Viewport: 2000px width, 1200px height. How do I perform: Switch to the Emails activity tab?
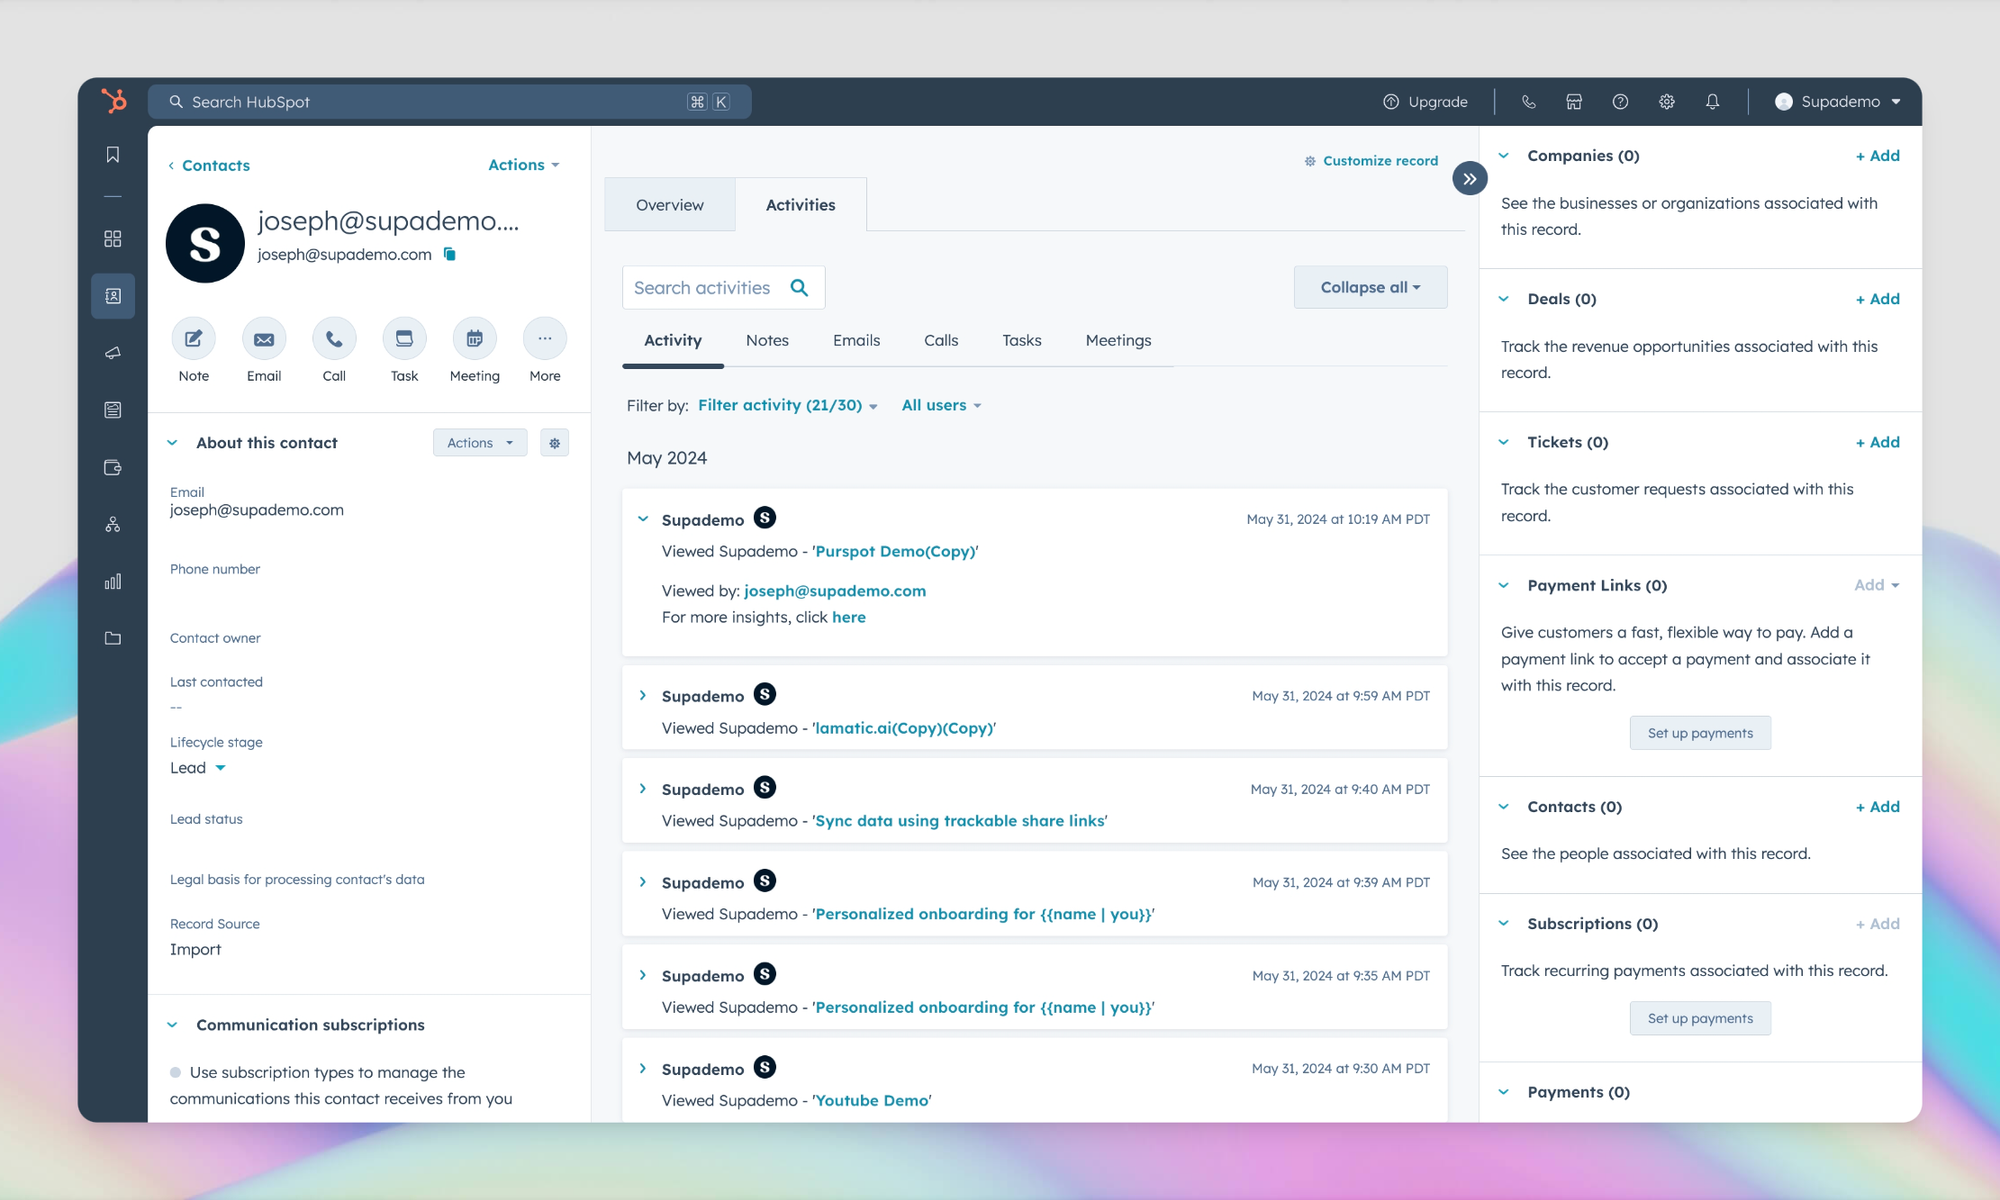(x=857, y=341)
